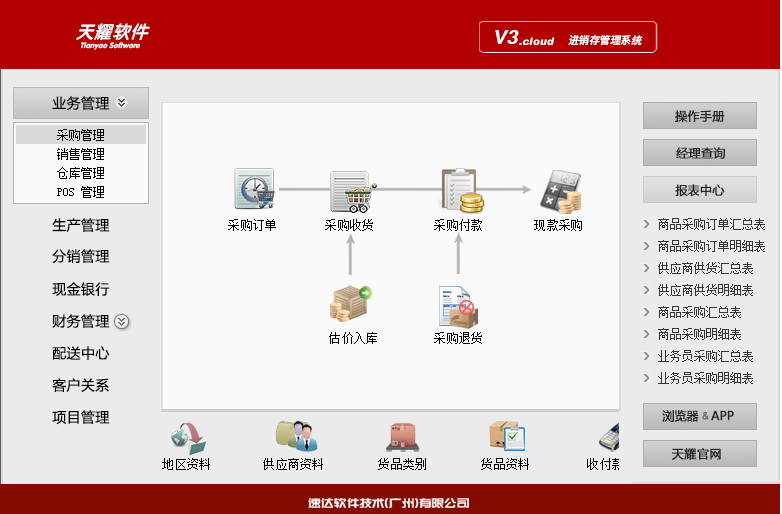Open the 项目管理 menu
The image size is (782, 514).
pyautogui.click(x=81, y=417)
